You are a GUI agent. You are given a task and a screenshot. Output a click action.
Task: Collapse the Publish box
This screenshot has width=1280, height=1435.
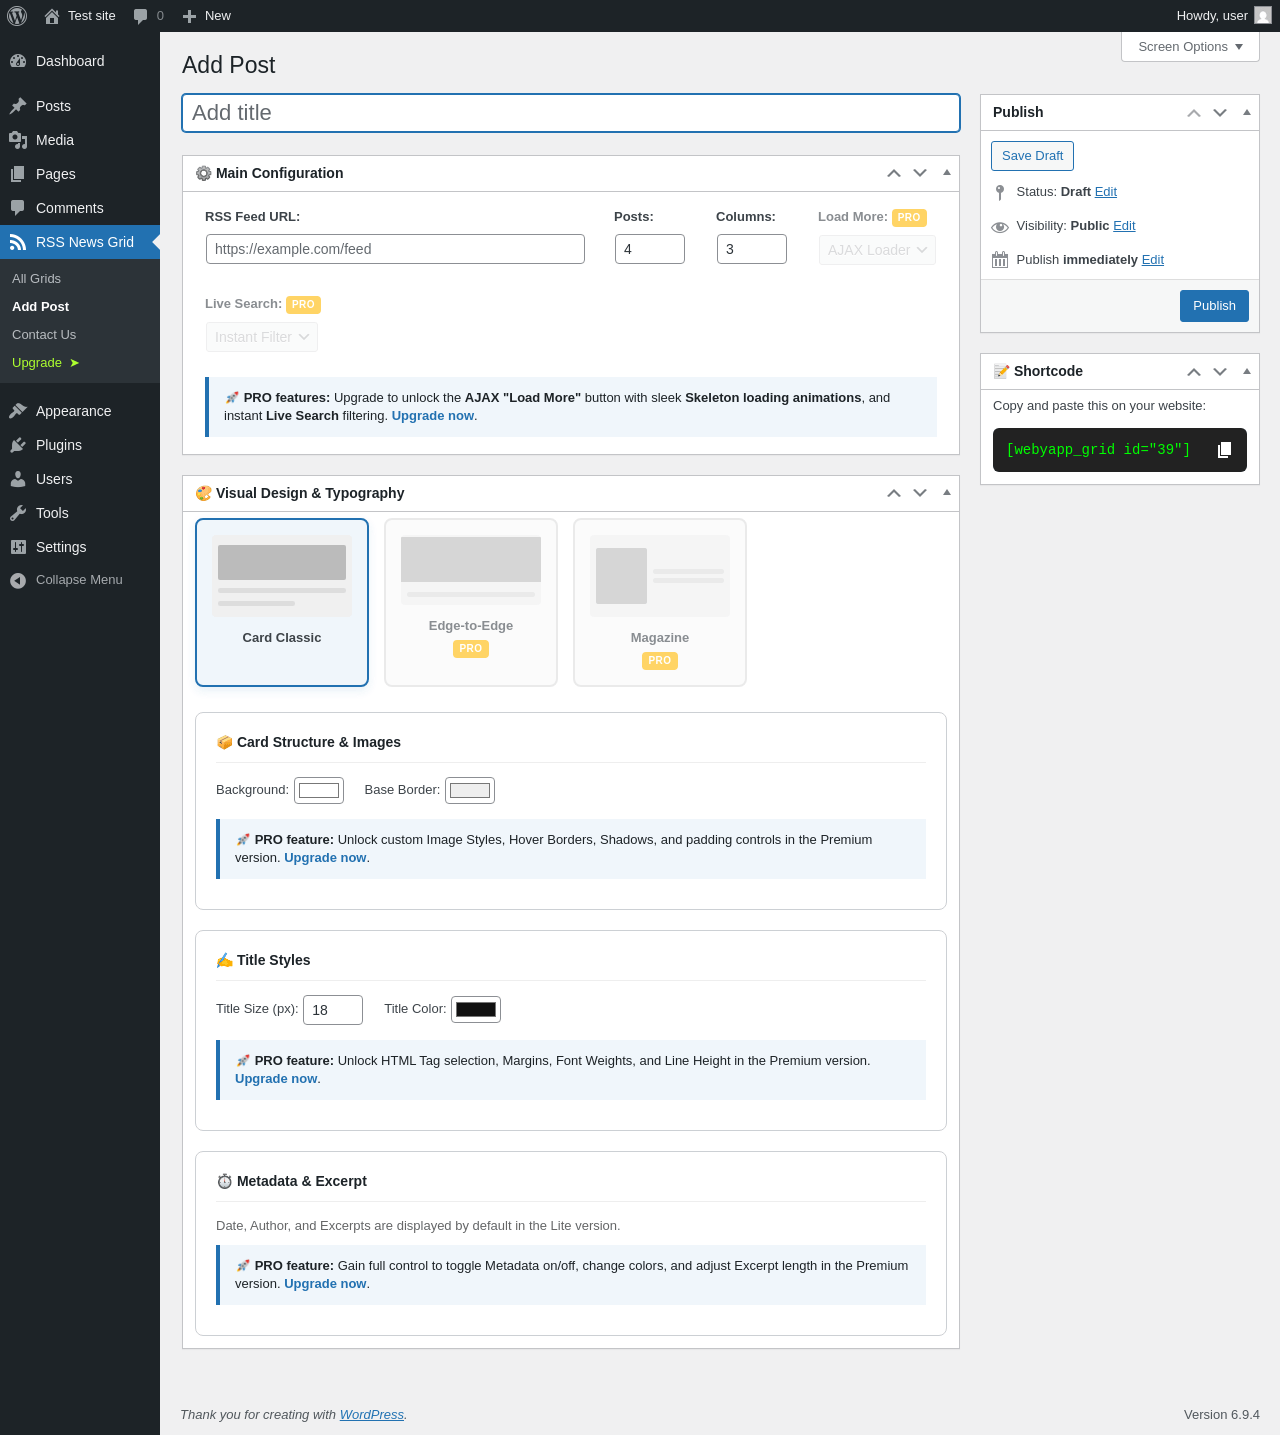[1247, 113]
